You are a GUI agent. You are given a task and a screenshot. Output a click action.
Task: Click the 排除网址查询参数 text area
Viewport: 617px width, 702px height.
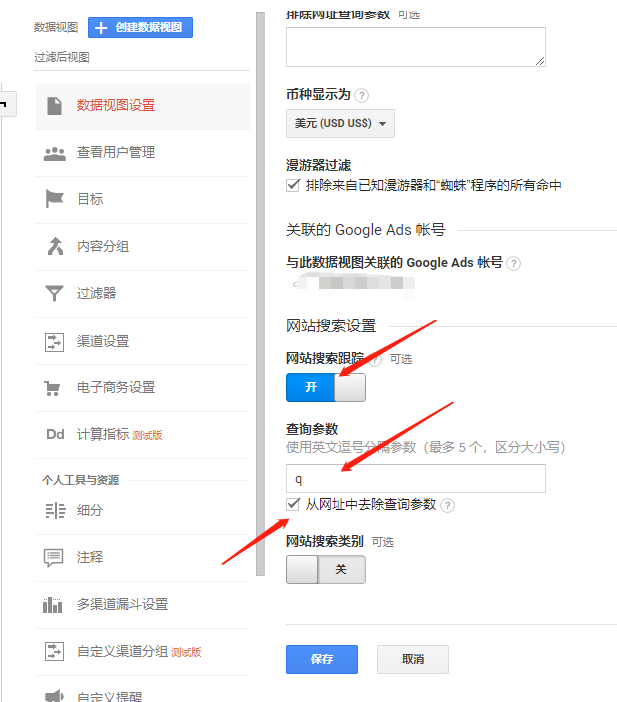pos(416,47)
